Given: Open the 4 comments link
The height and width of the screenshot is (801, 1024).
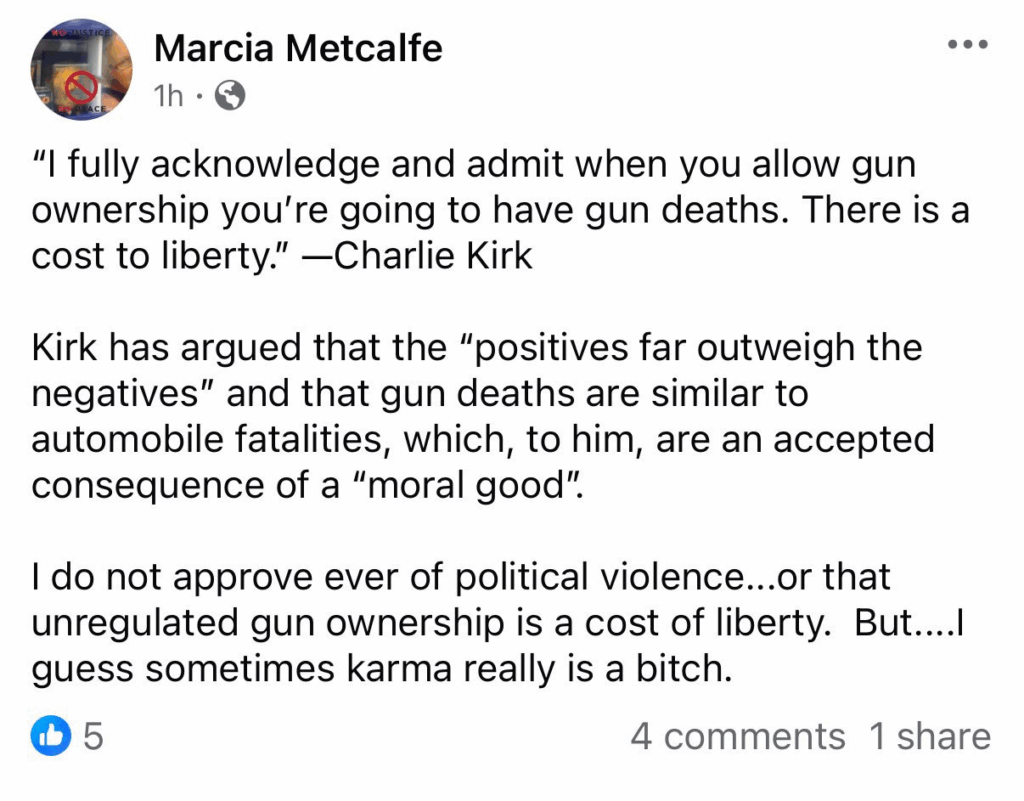Looking at the screenshot, I should 737,737.
